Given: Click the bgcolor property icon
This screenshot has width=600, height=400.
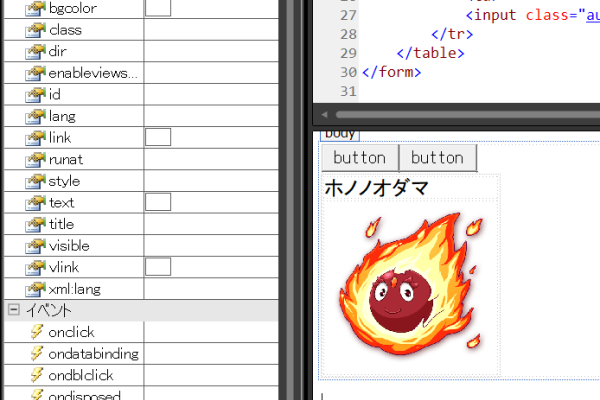Looking at the screenshot, I should pos(35,8).
